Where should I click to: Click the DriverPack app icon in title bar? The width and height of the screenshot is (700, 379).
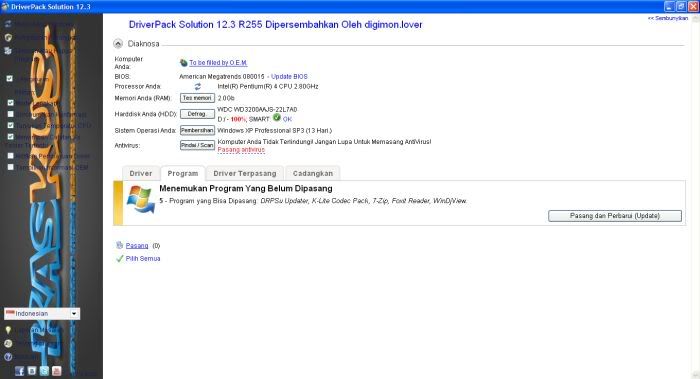click(x=5, y=6)
